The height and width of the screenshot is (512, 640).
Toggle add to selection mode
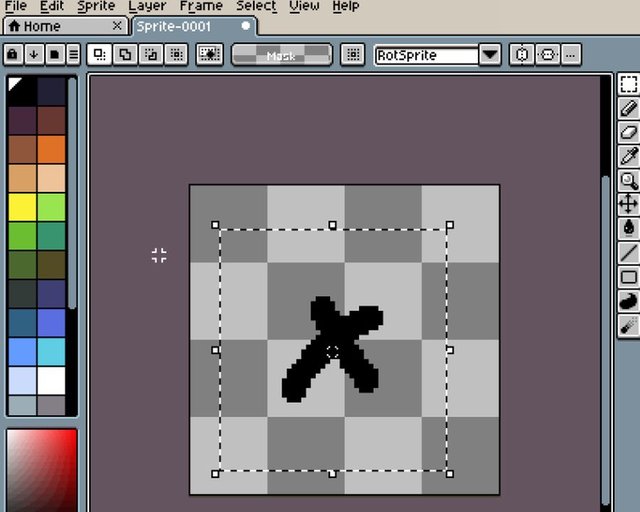125,54
